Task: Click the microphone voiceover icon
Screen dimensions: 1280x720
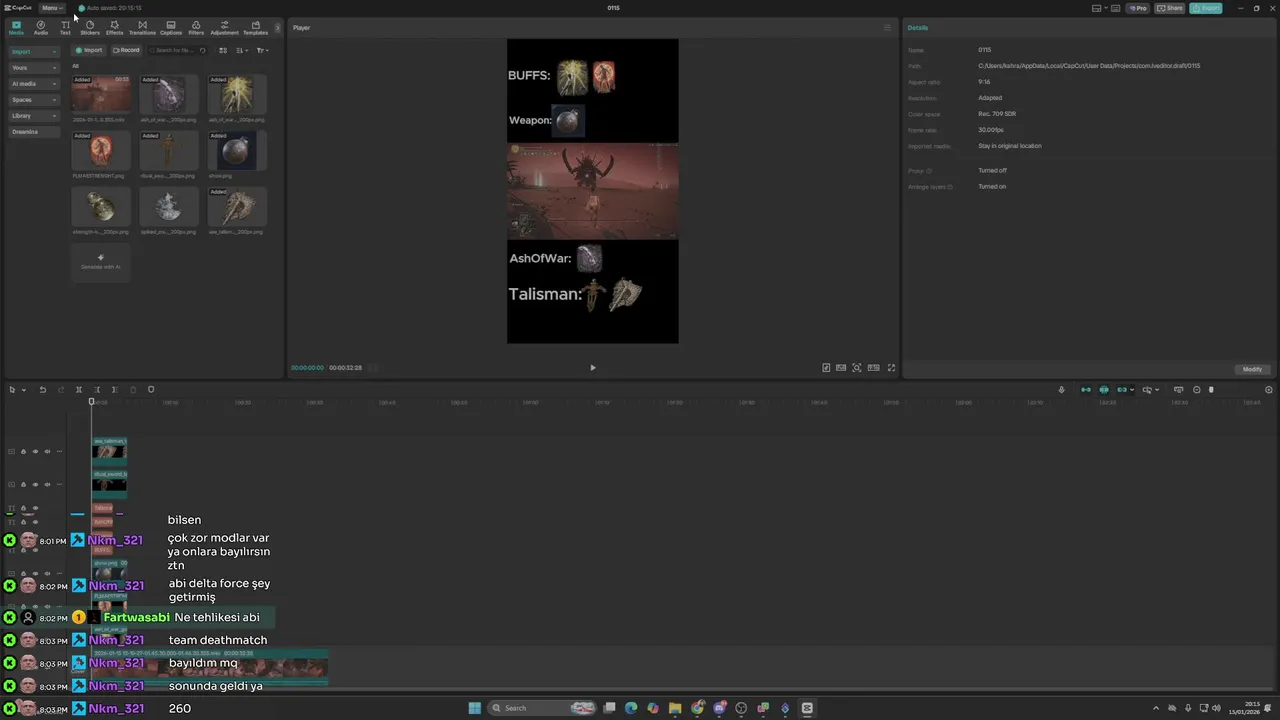Action: pos(1062,390)
